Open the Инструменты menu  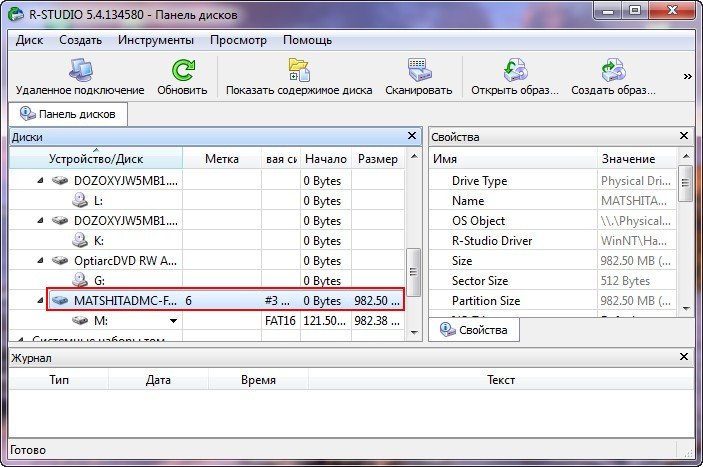point(156,40)
